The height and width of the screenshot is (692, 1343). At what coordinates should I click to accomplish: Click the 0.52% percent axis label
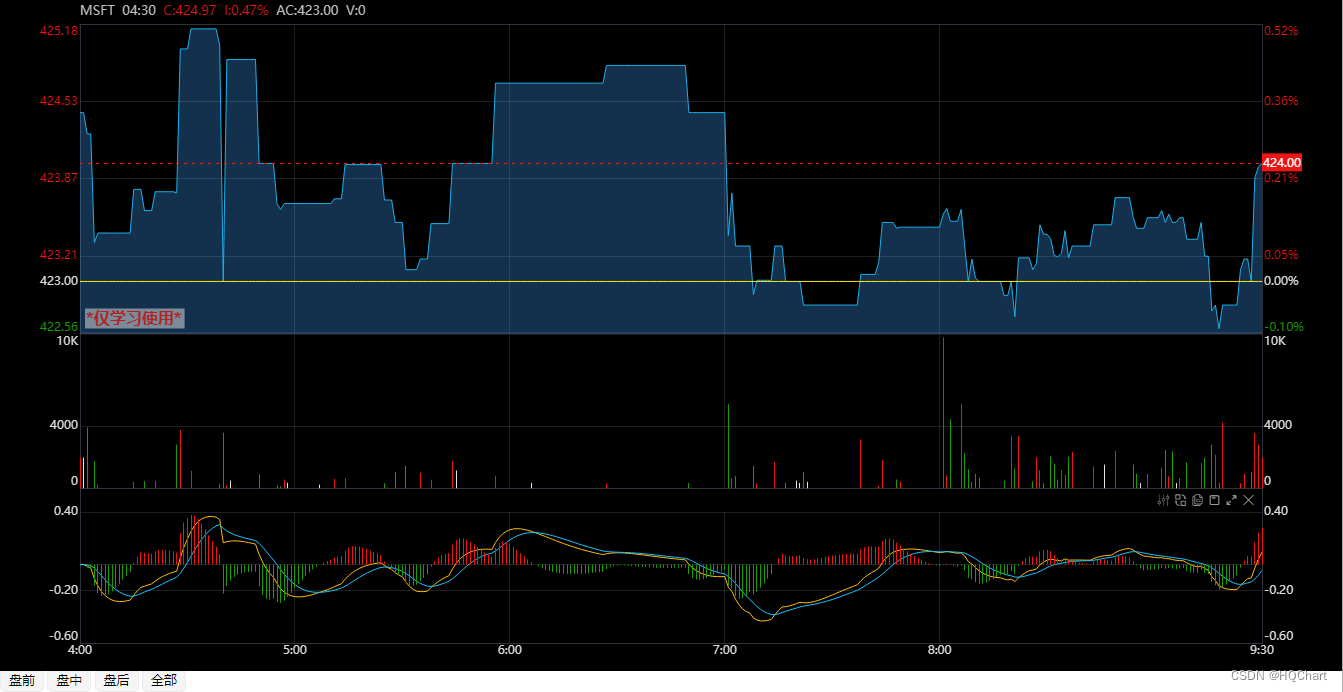[1281, 31]
